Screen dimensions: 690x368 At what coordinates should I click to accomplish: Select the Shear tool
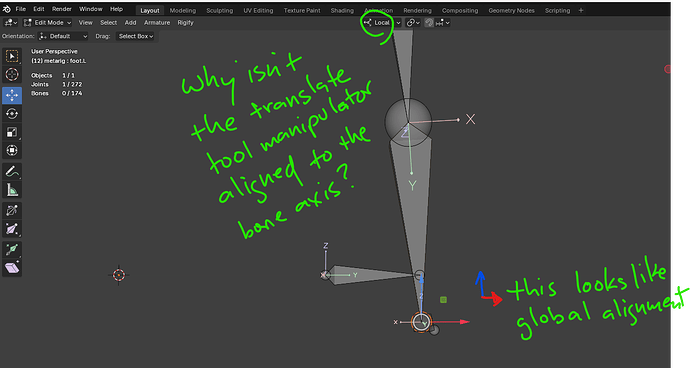pyautogui.click(x=12, y=268)
